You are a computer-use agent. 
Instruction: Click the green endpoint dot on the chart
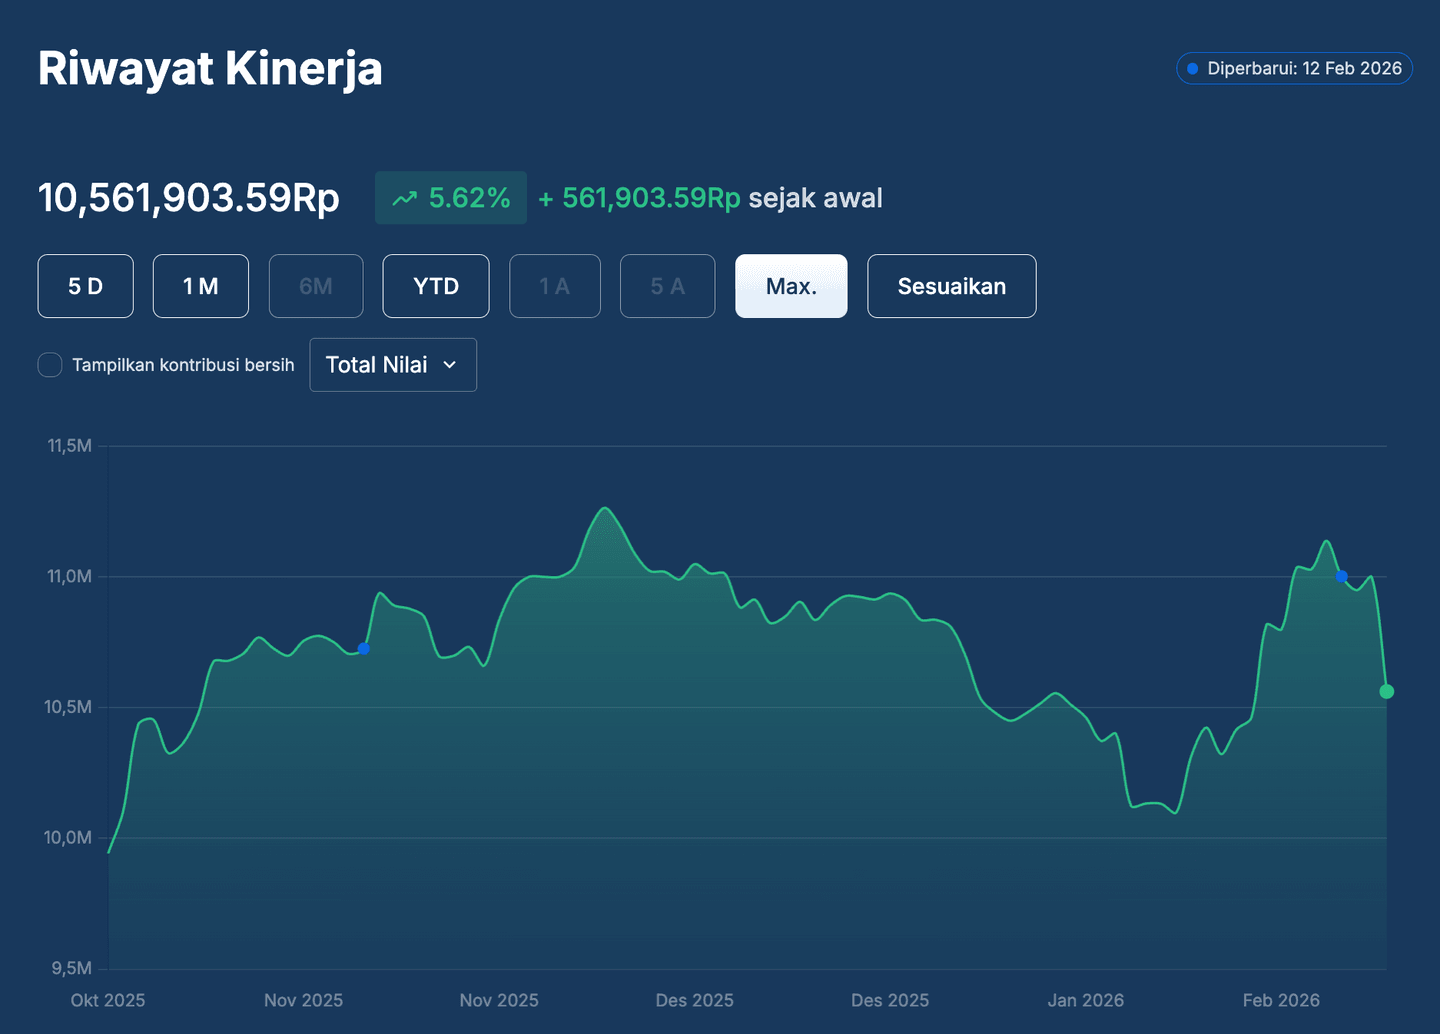click(1386, 691)
